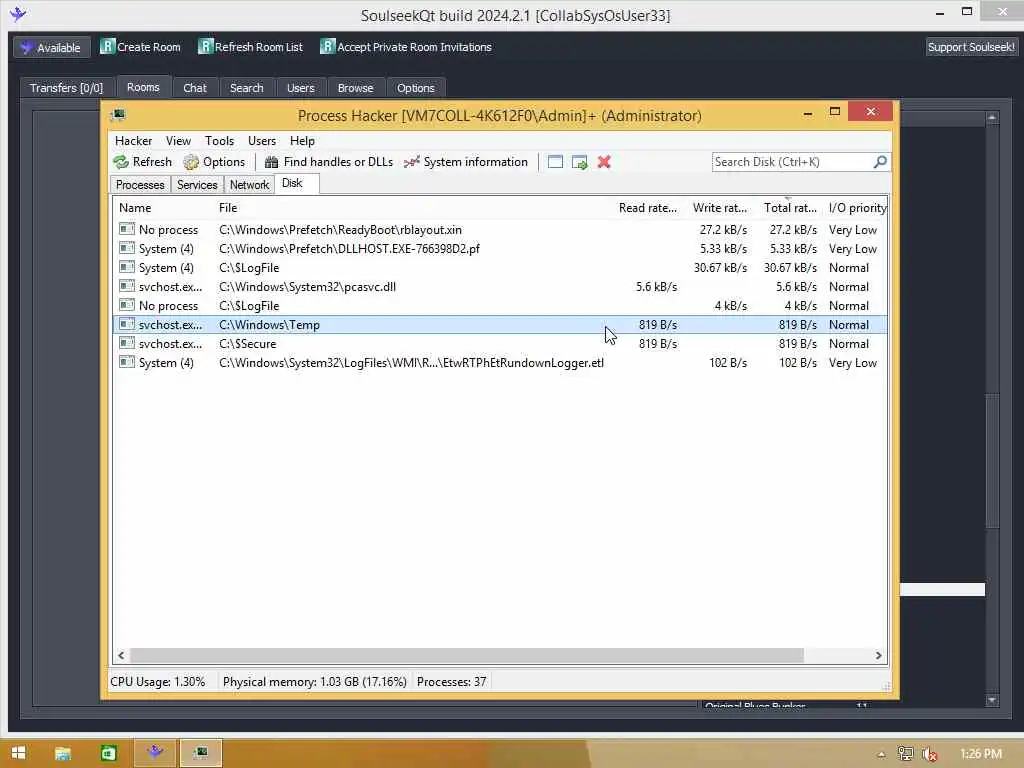The width and height of the screenshot is (1024, 768).
Task: Select System (4) C:\$LogFile row
Action: [500, 268]
